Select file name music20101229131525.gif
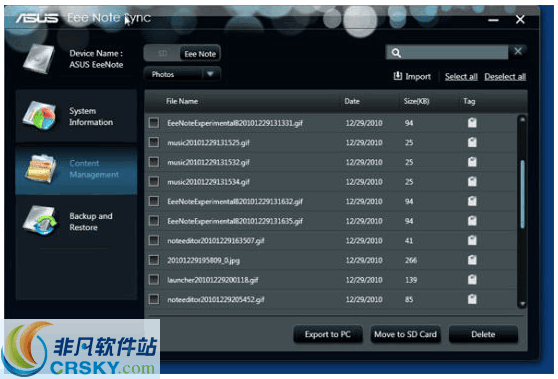Image resolution: width=558 pixels, height=379 pixels. pyautogui.click(x=208, y=143)
